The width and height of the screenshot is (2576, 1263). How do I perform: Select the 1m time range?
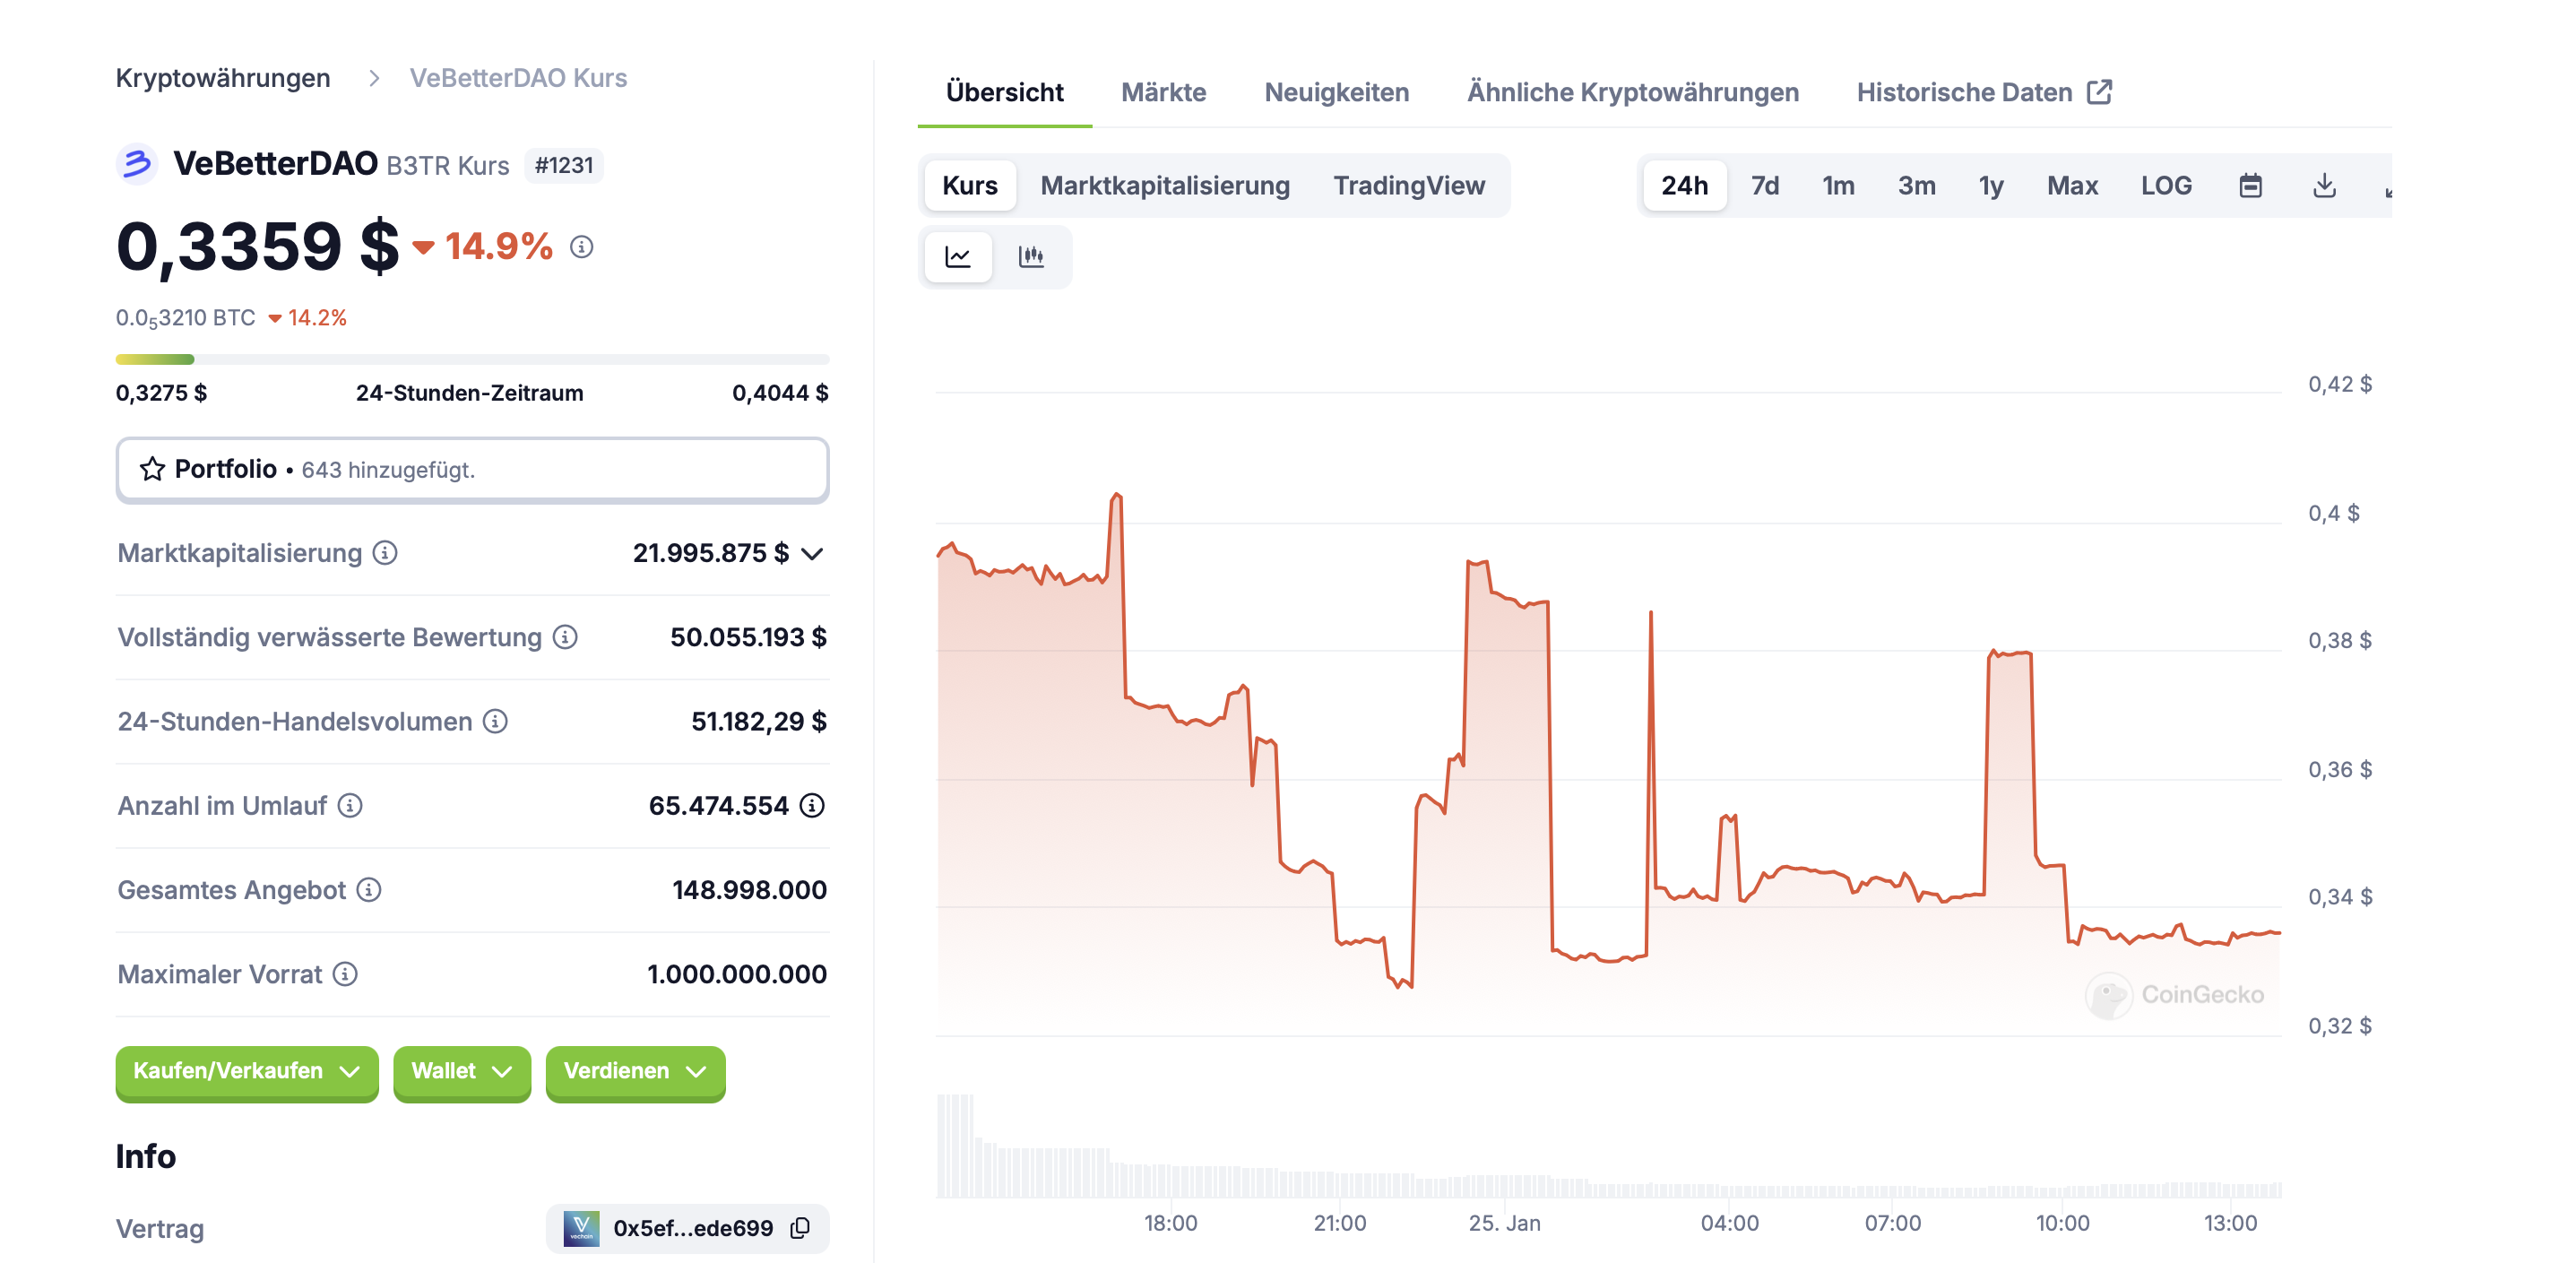(x=1838, y=186)
